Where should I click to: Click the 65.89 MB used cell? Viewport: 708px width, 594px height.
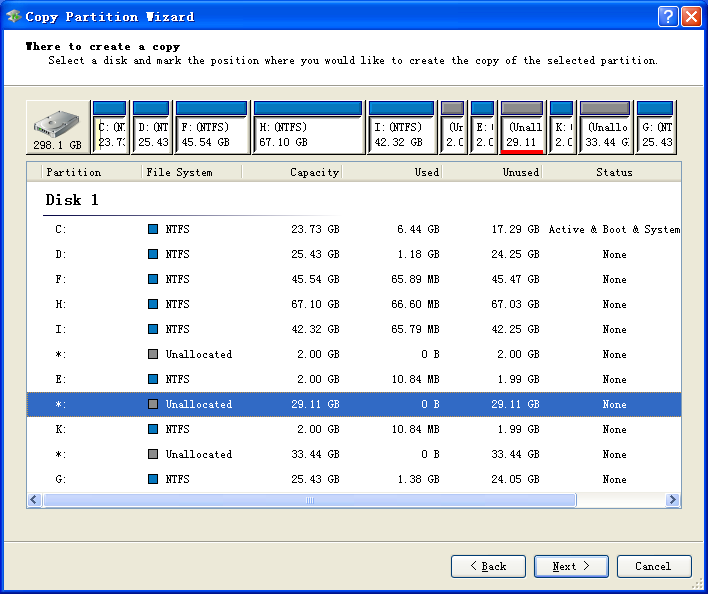coord(415,279)
